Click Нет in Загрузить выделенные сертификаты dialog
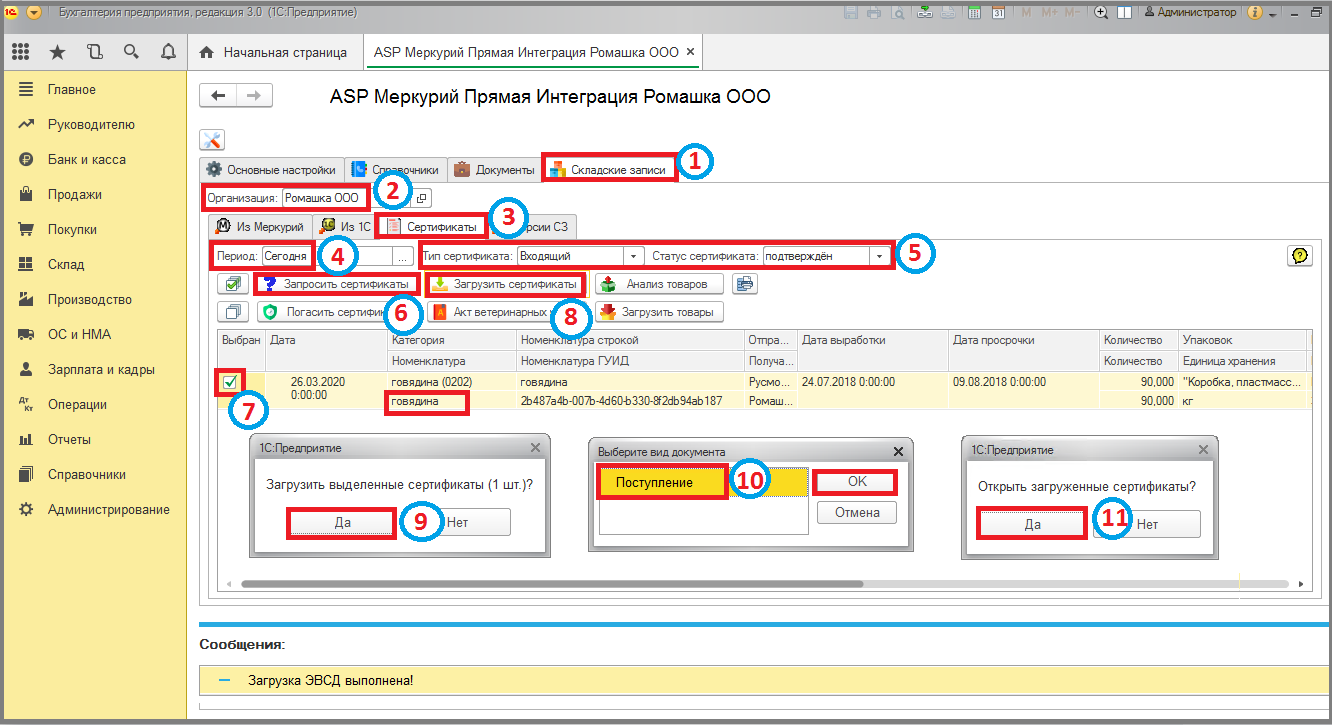This screenshot has width=1332, height=725. point(457,522)
